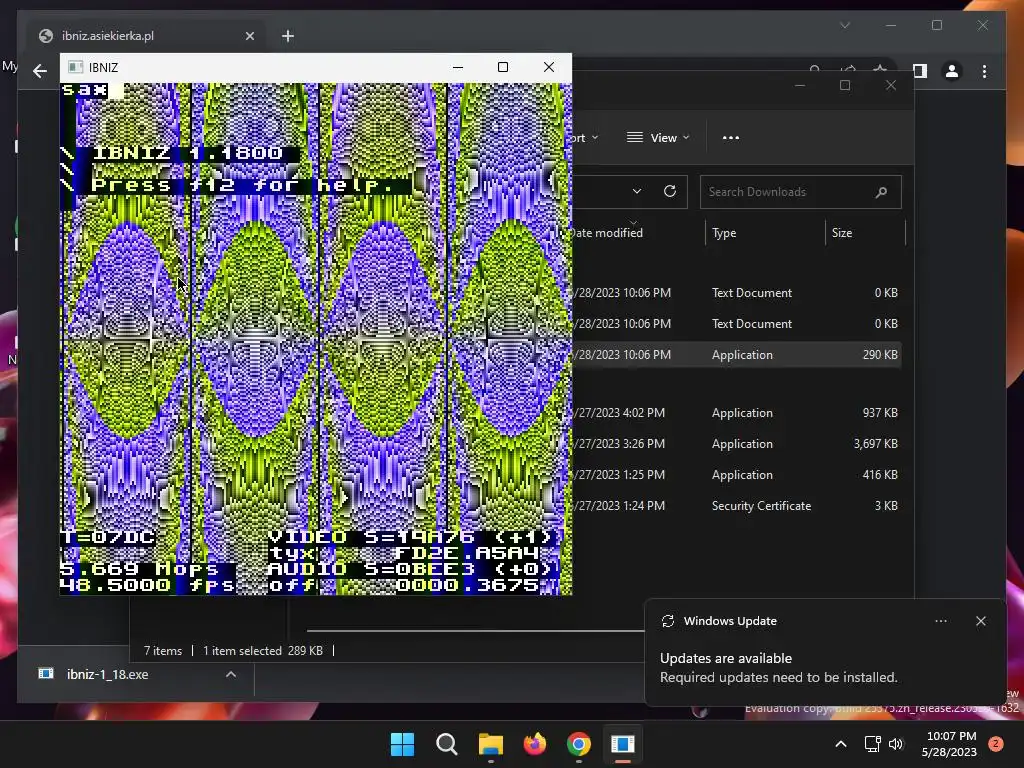Switch to IBNIZ app on taskbar
The image size is (1024, 768).
click(622, 744)
